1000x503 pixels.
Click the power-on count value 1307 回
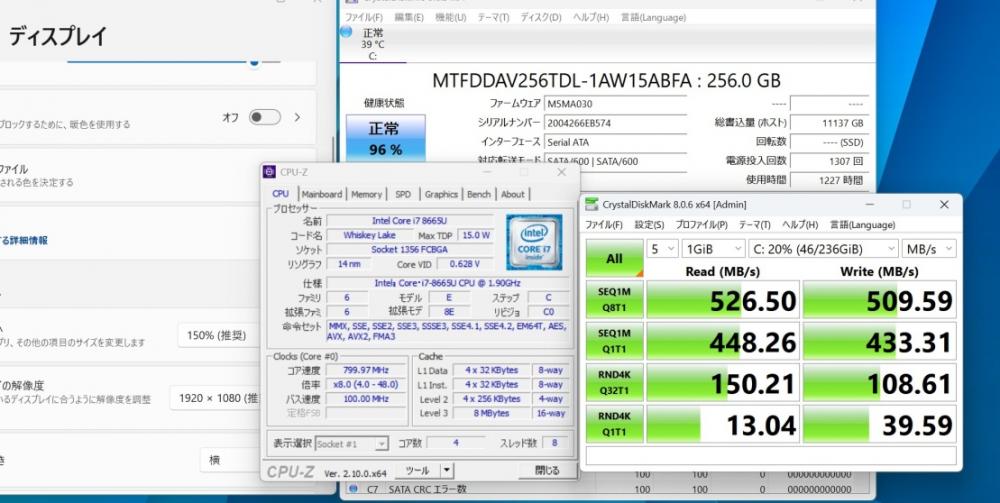click(829, 161)
